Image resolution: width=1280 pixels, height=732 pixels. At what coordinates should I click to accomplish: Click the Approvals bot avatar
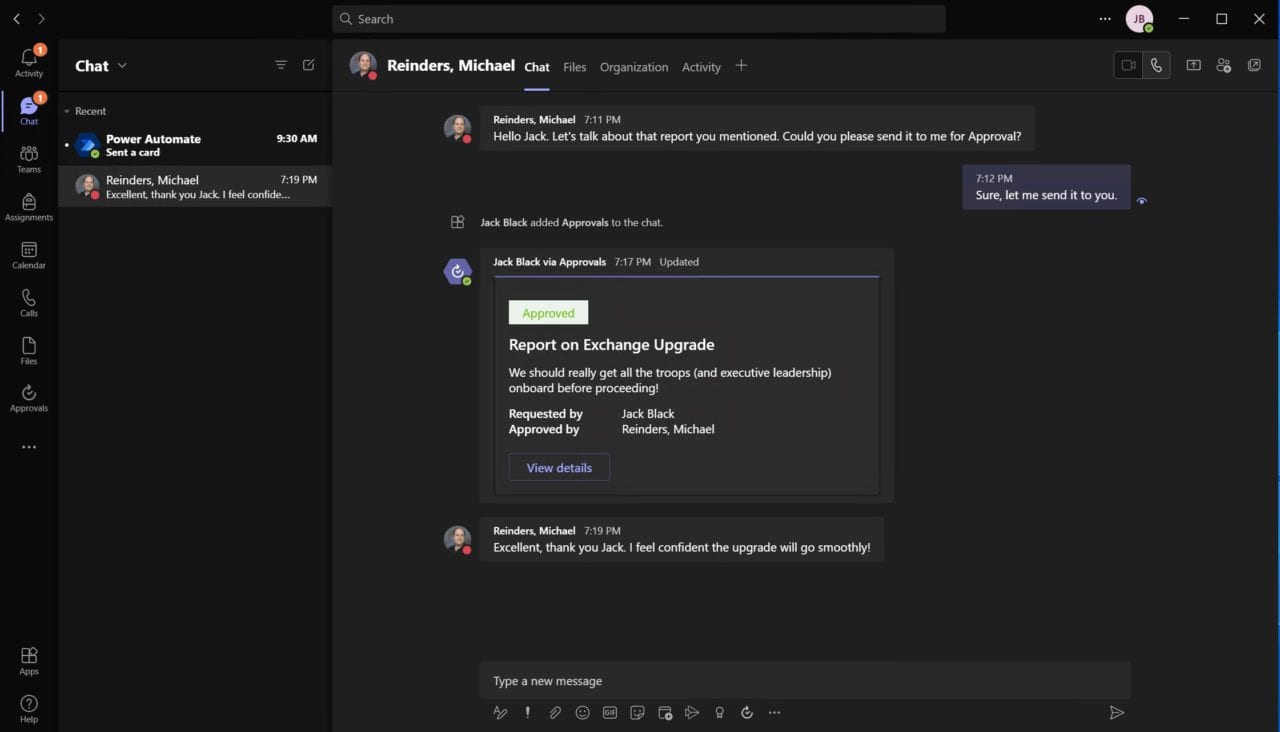pos(457,271)
